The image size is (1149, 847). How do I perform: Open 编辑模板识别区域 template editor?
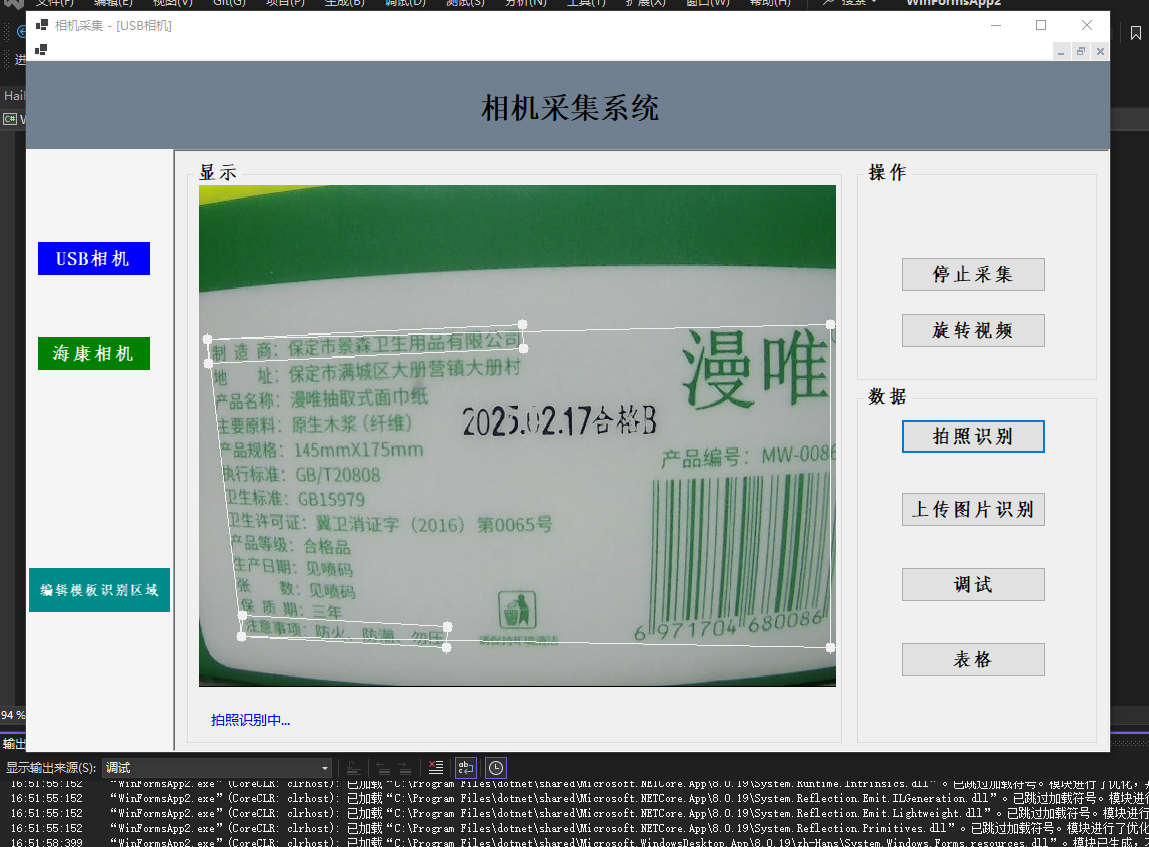[x=100, y=590]
